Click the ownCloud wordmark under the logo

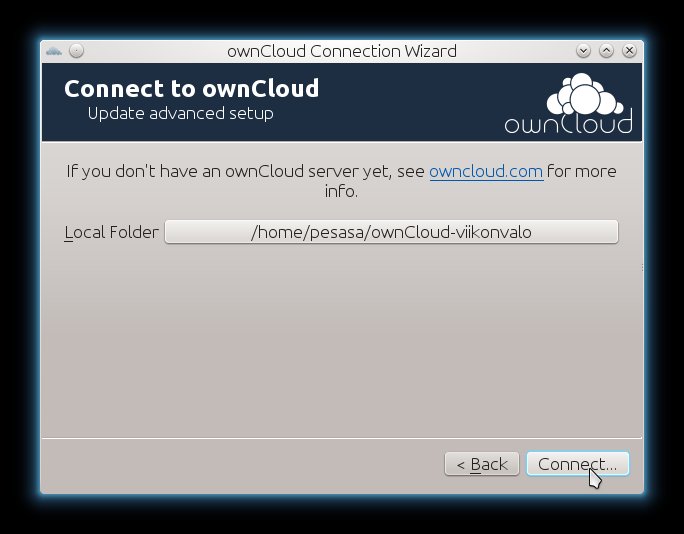click(568, 123)
